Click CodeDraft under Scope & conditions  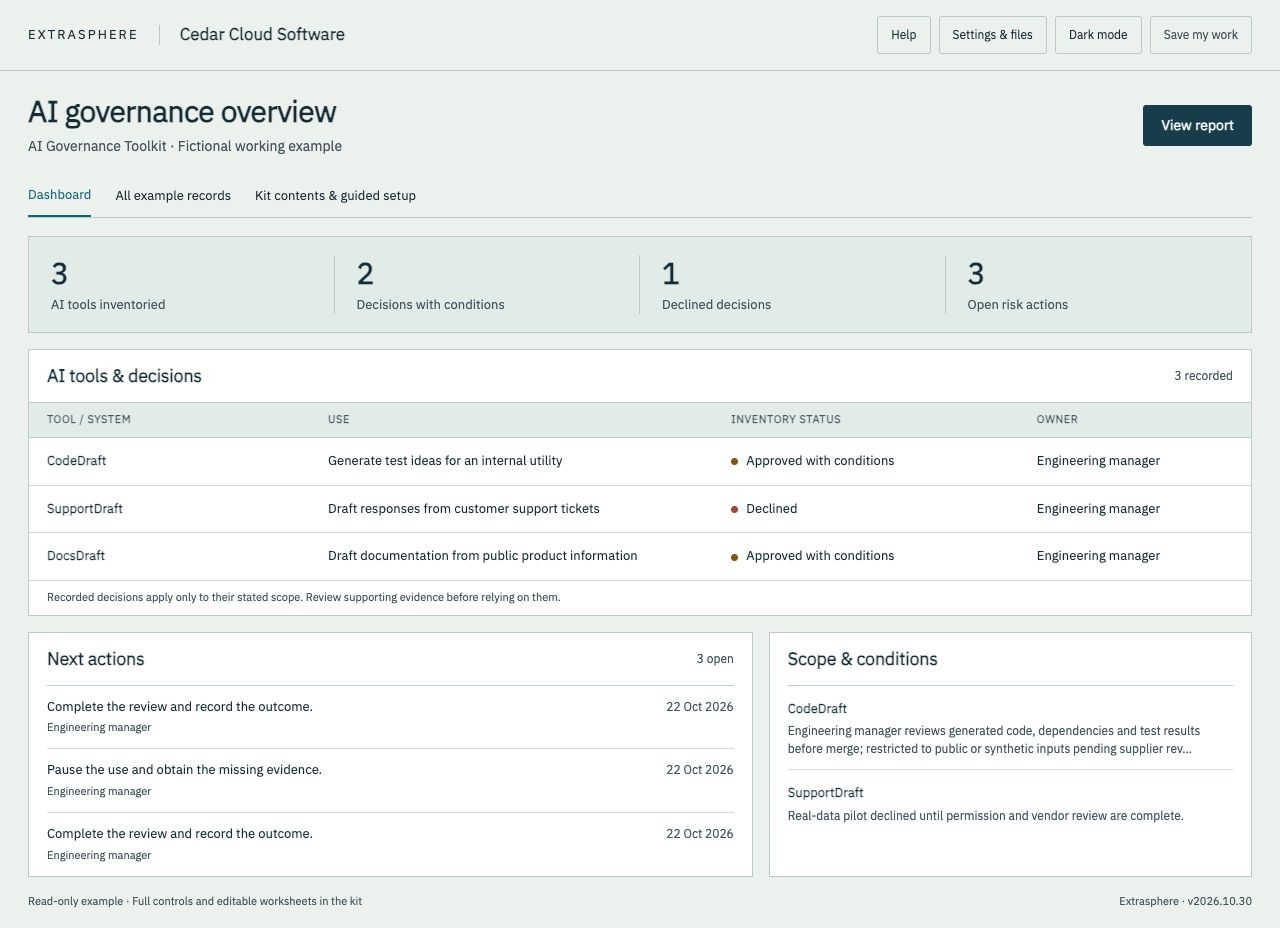tap(817, 709)
